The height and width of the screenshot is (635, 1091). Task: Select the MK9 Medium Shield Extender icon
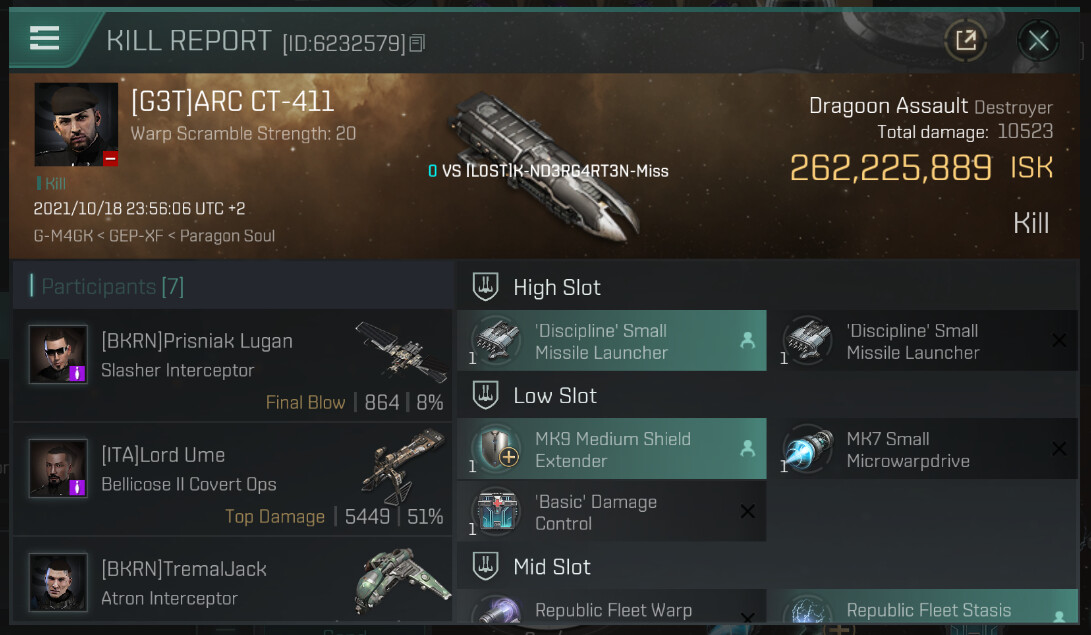pyautogui.click(x=496, y=450)
